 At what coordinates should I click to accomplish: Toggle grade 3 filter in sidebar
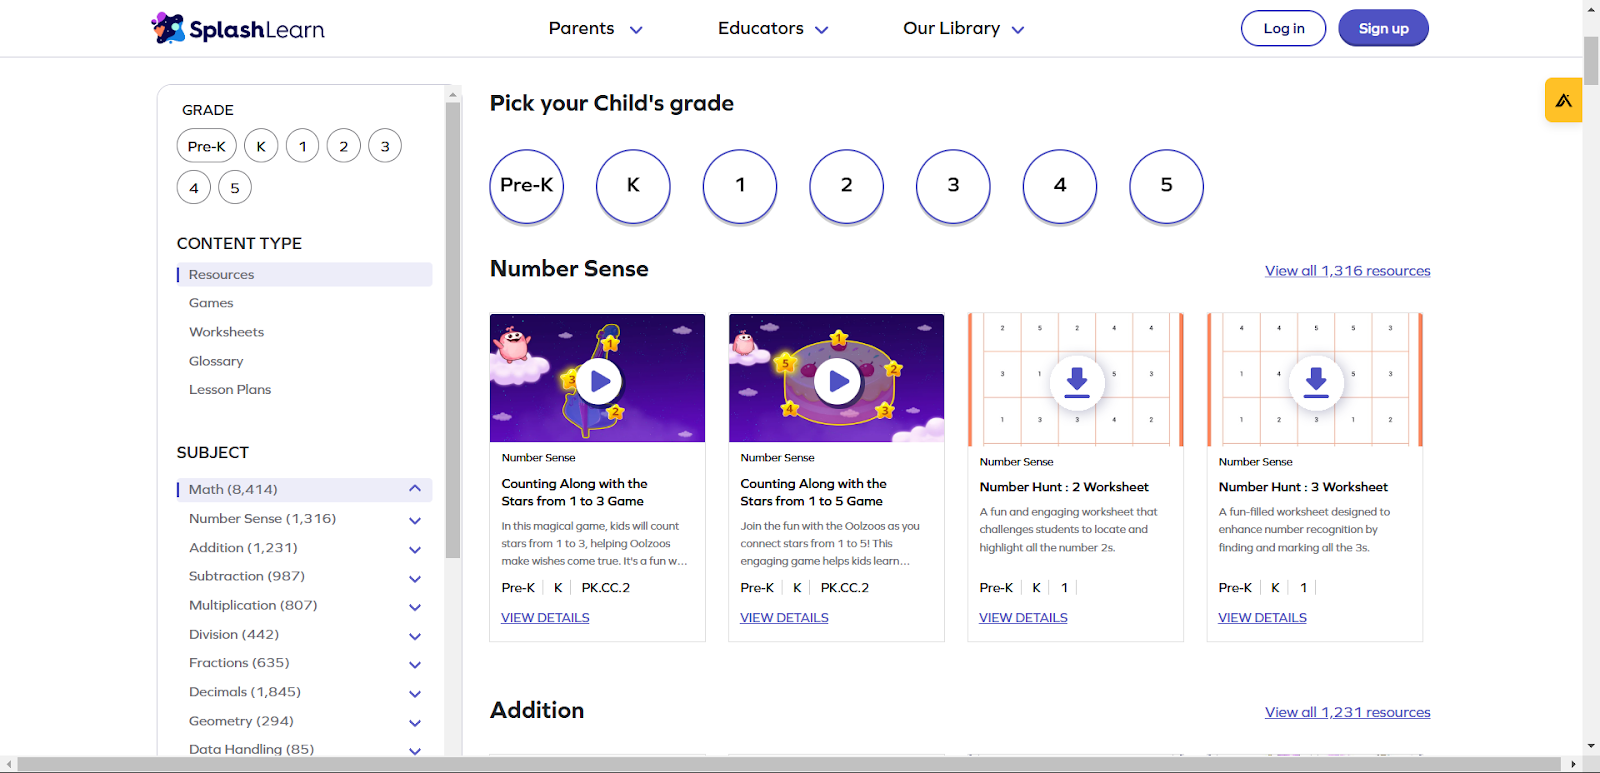[385, 146]
